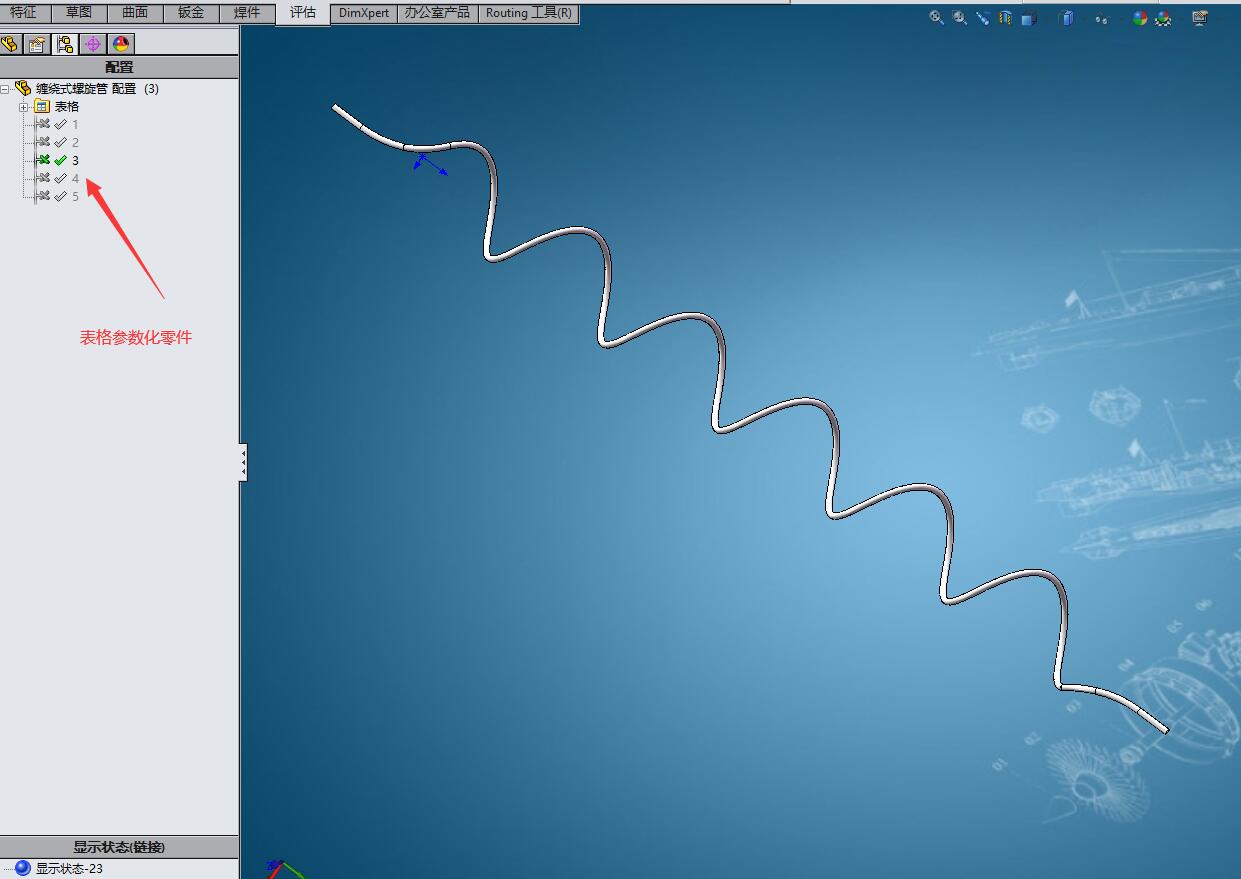Click the Previous View icon
This screenshot has height=879, width=1241.
[982, 17]
